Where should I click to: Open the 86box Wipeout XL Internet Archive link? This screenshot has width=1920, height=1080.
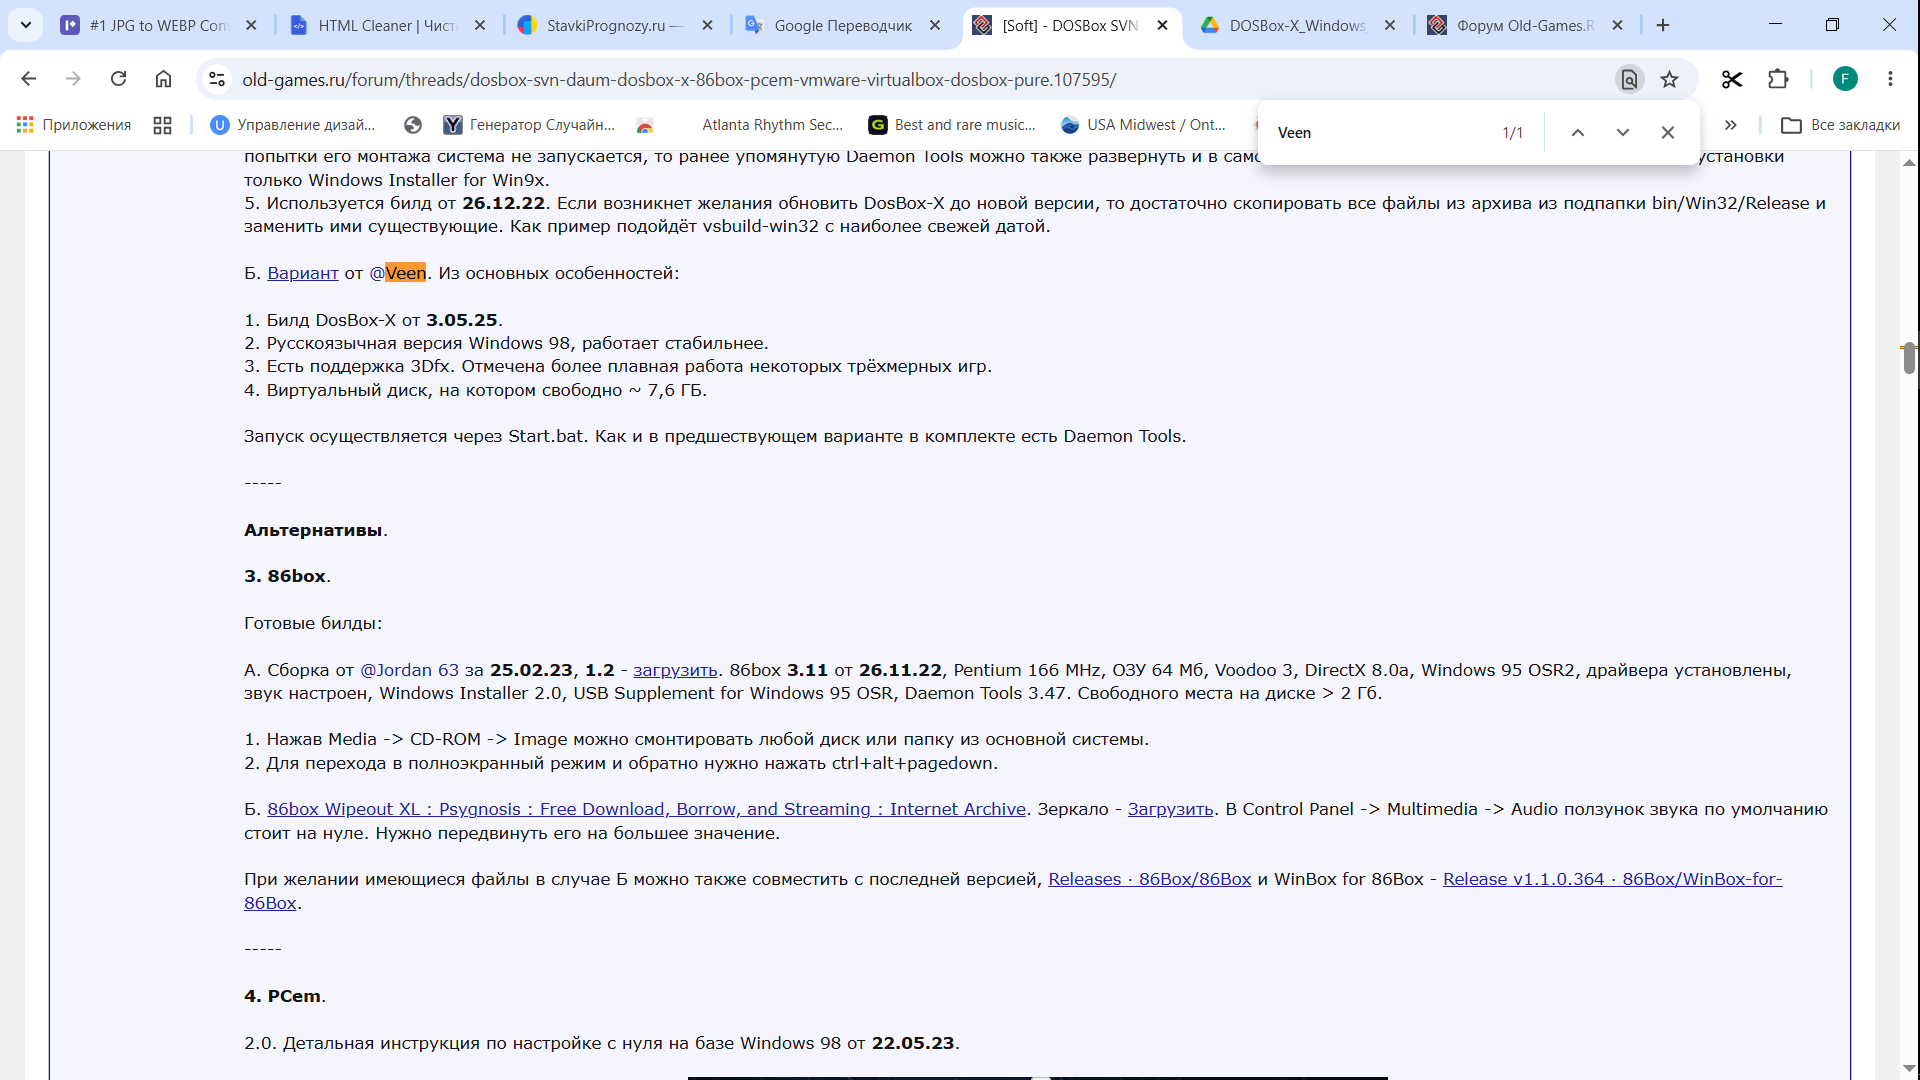646,809
